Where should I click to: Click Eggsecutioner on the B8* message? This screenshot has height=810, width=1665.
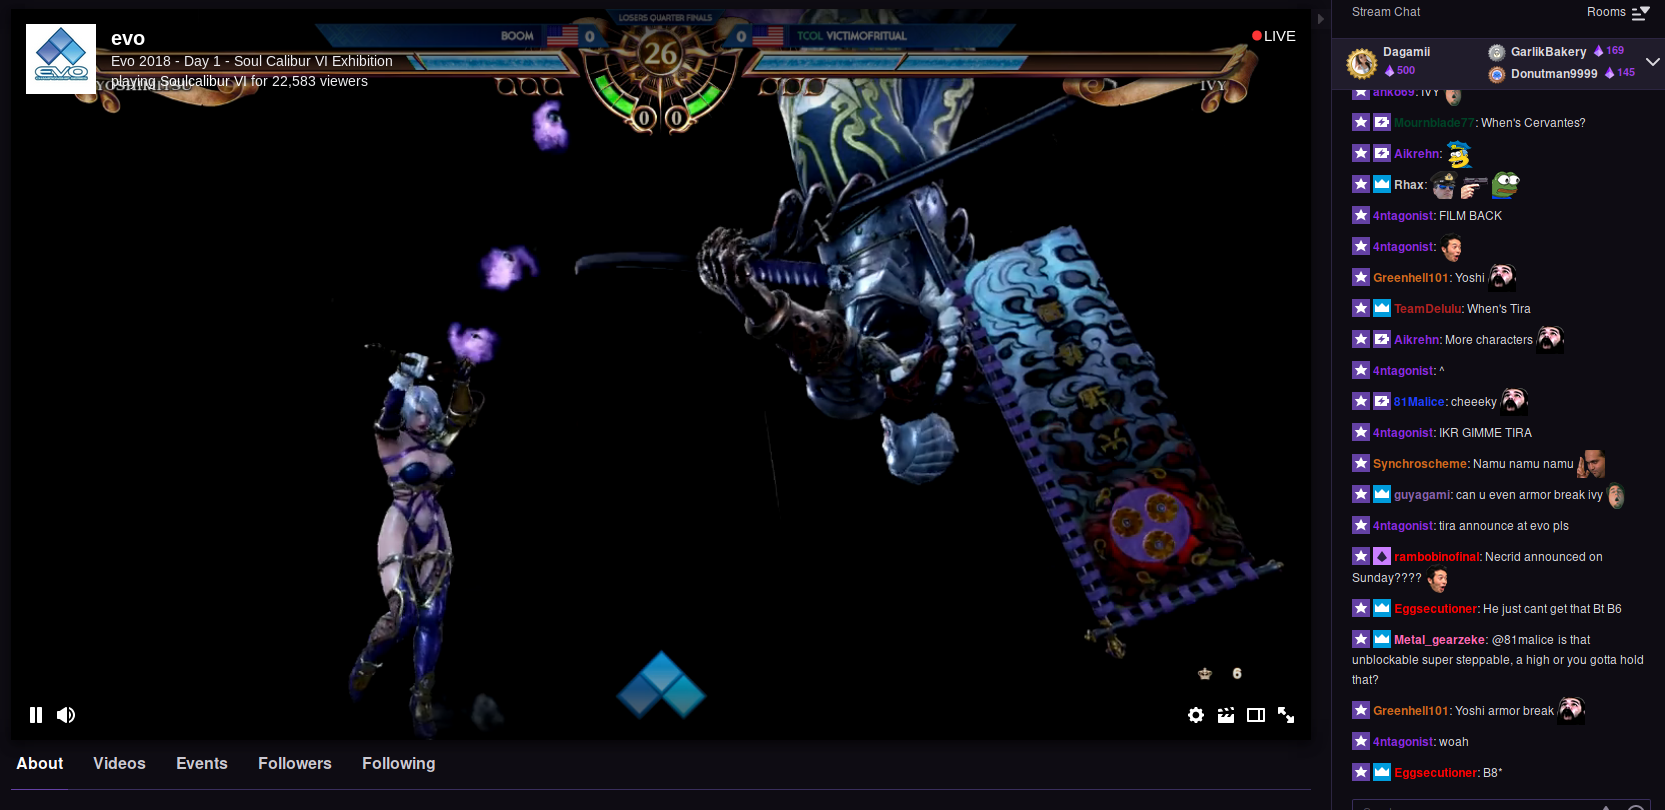tap(1435, 773)
